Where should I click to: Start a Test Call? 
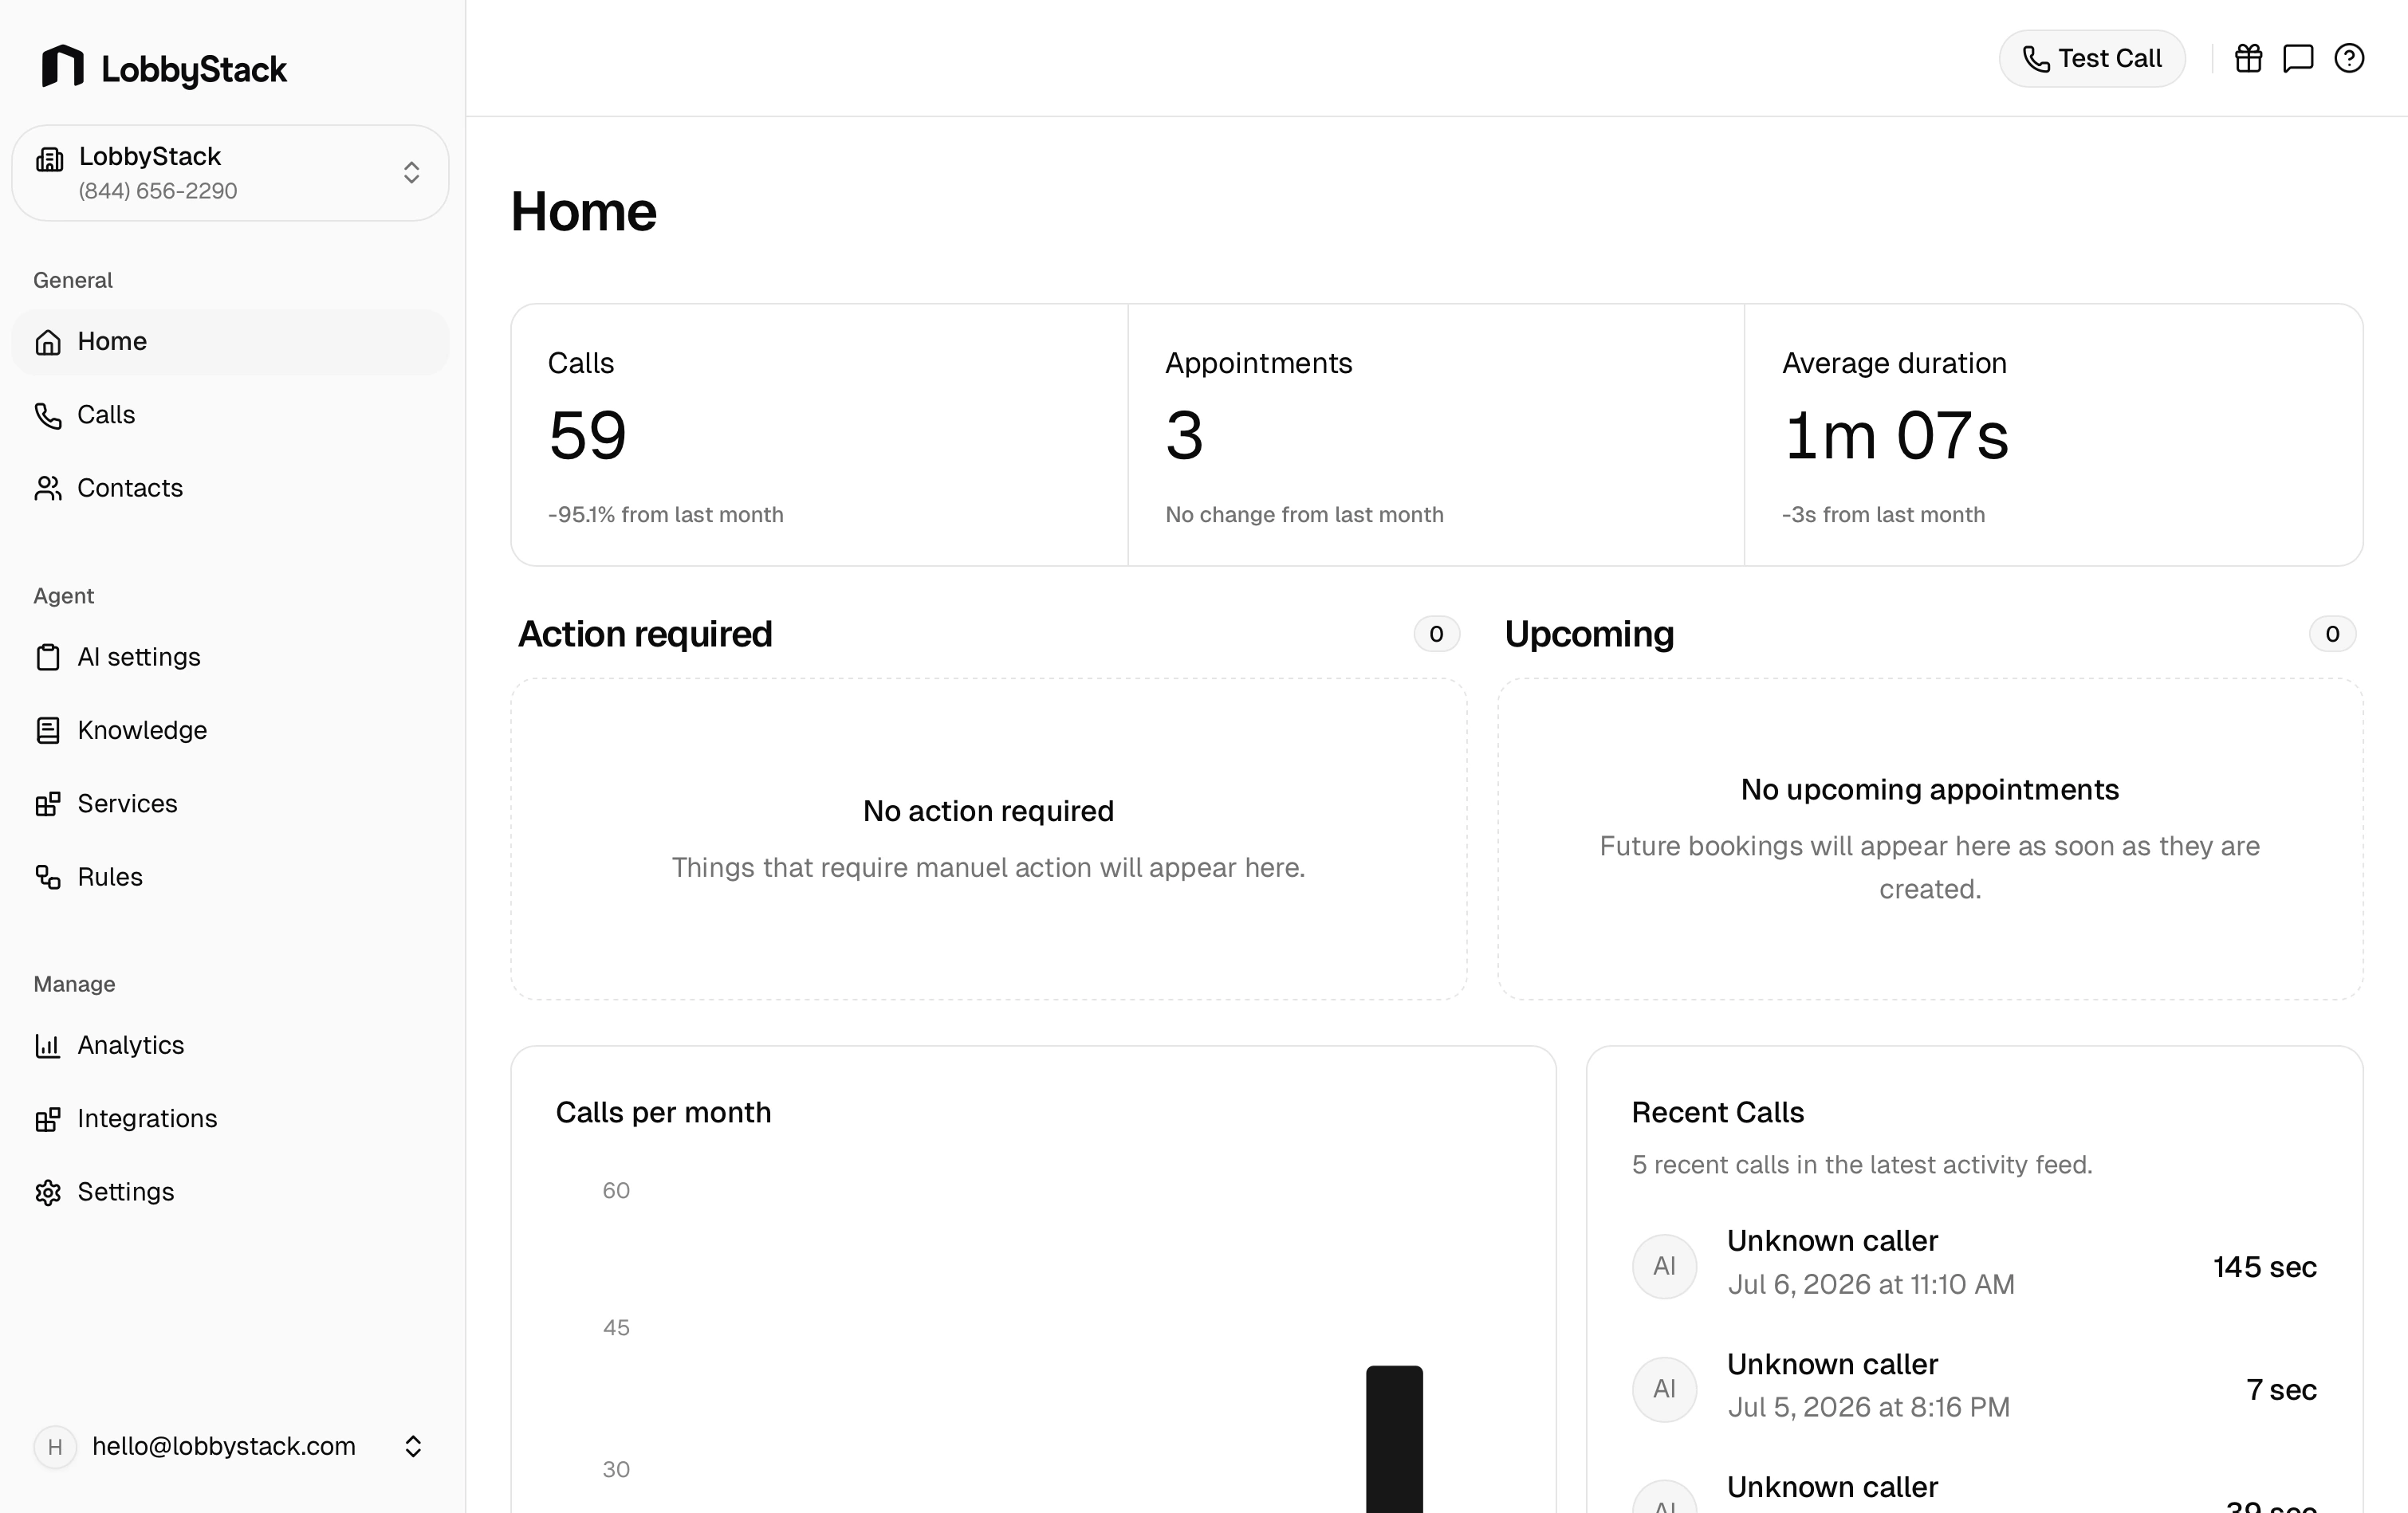(x=2092, y=59)
